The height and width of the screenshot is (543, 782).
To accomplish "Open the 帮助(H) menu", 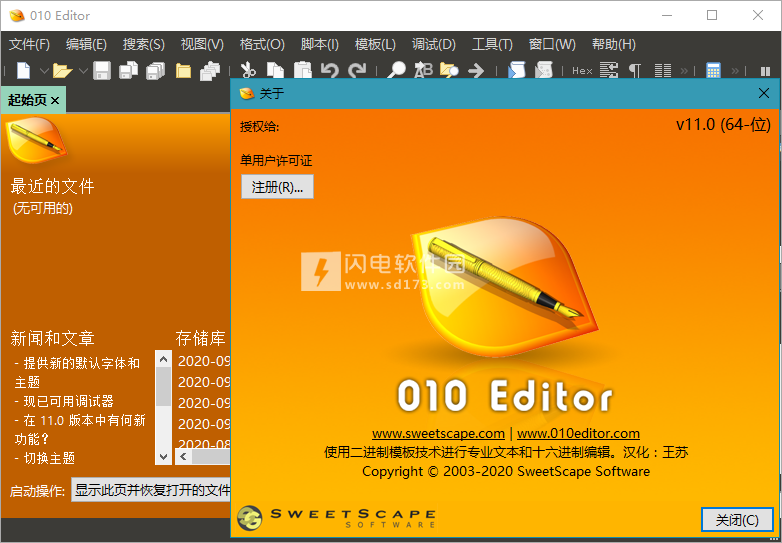I will [613, 44].
